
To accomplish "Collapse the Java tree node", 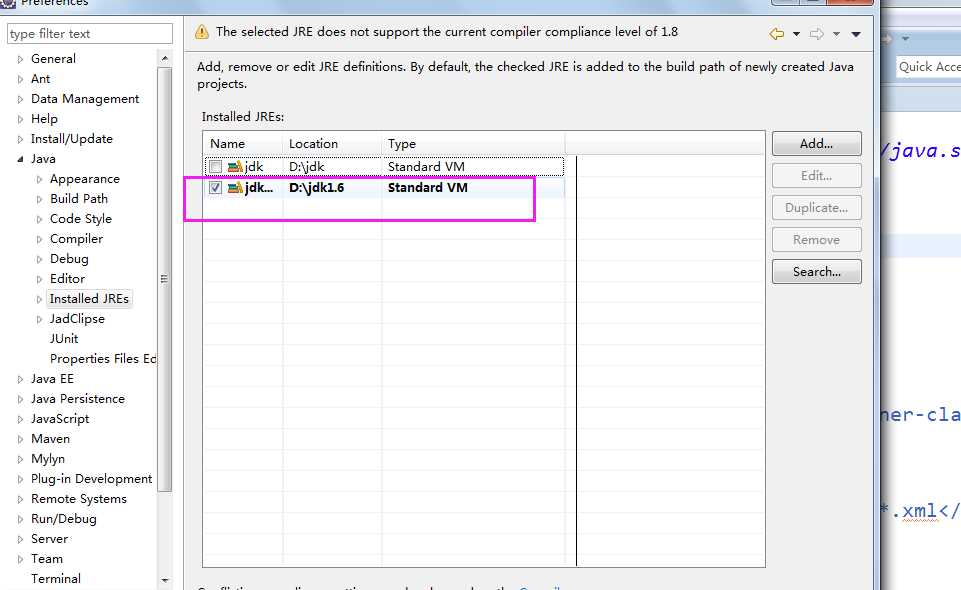I will (x=20, y=159).
